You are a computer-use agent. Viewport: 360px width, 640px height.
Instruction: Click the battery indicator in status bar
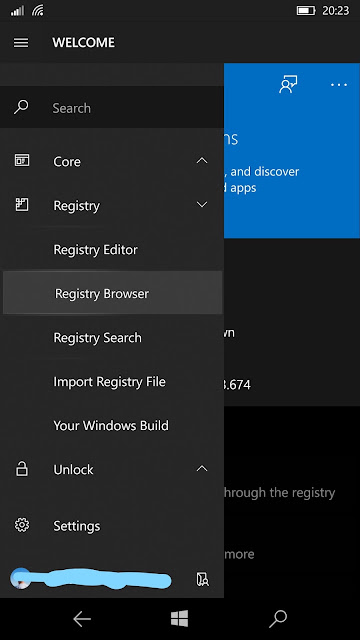point(306,11)
